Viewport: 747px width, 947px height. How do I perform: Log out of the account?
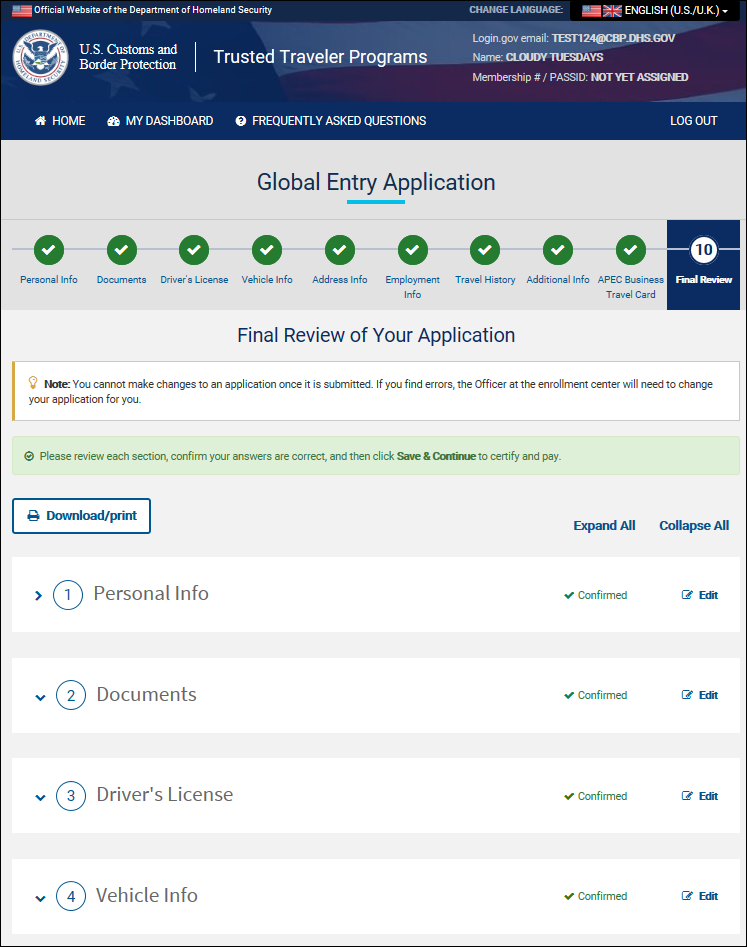[x=693, y=121]
